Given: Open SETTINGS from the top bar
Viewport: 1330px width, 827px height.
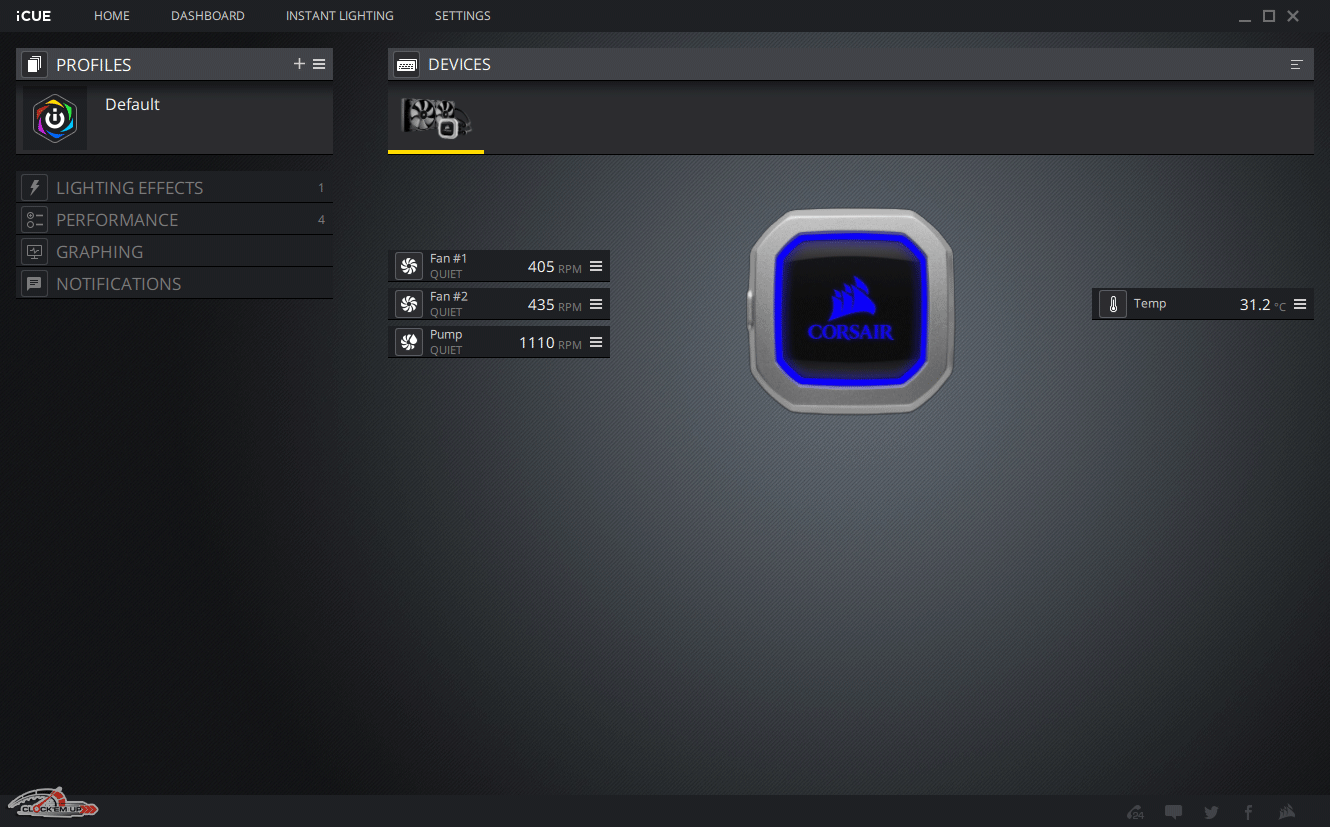Looking at the screenshot, I should coord(463,16).
